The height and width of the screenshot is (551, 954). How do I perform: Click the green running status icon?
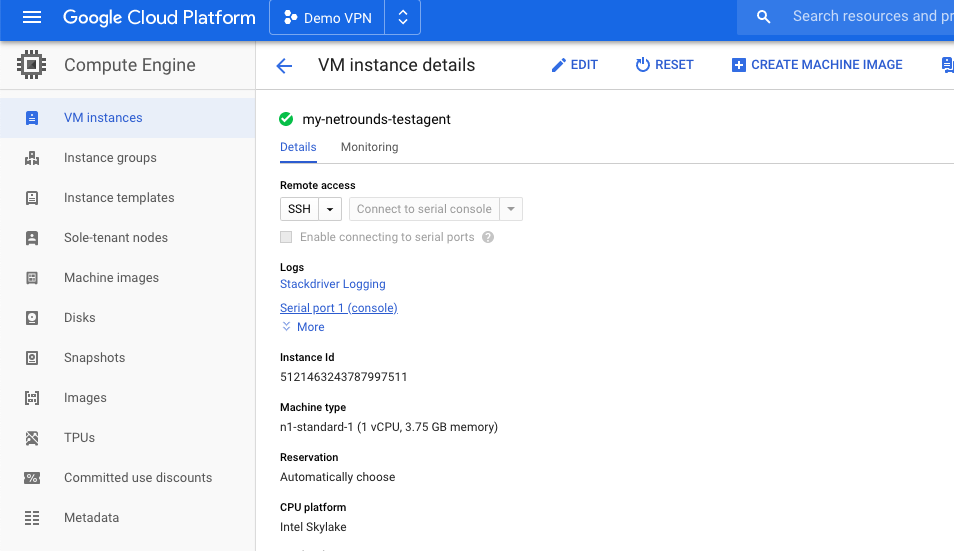coord(286,119)
